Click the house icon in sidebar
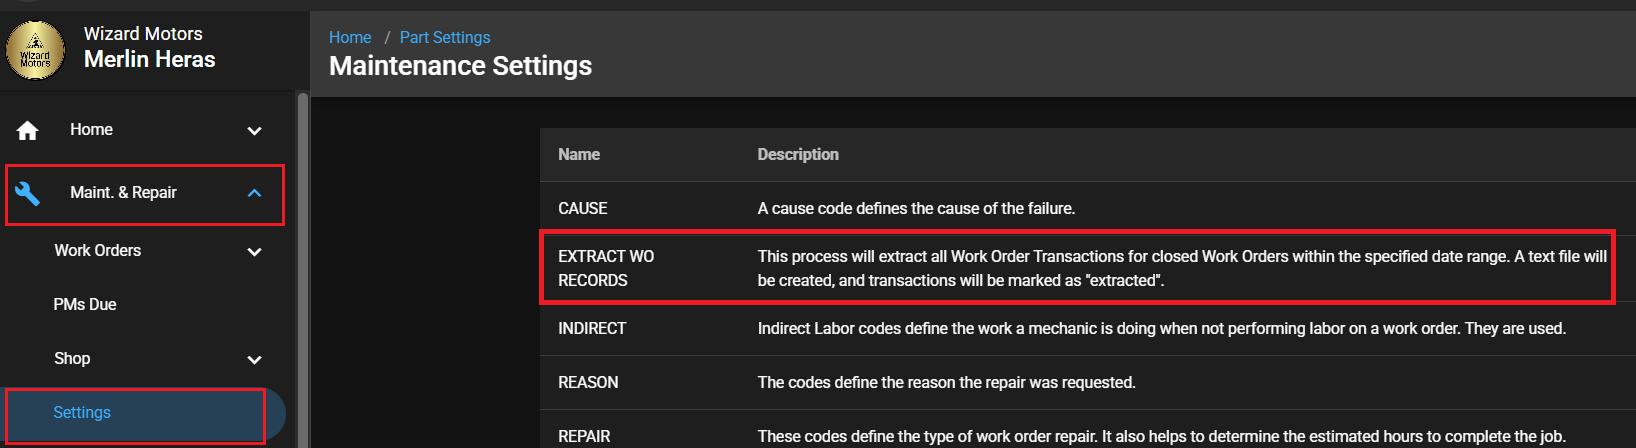Viewport: 1636px width, 448px height. tap(28, 131)
